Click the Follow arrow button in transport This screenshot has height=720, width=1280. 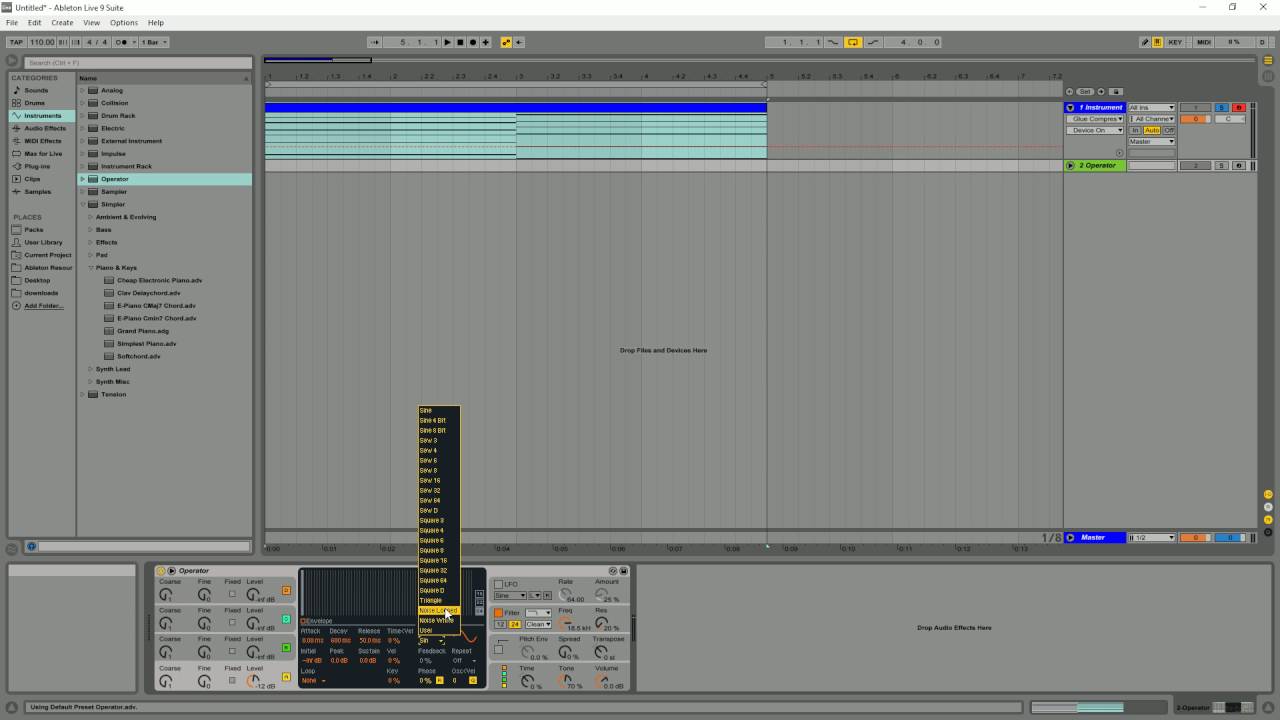click(x=375, y=42)
